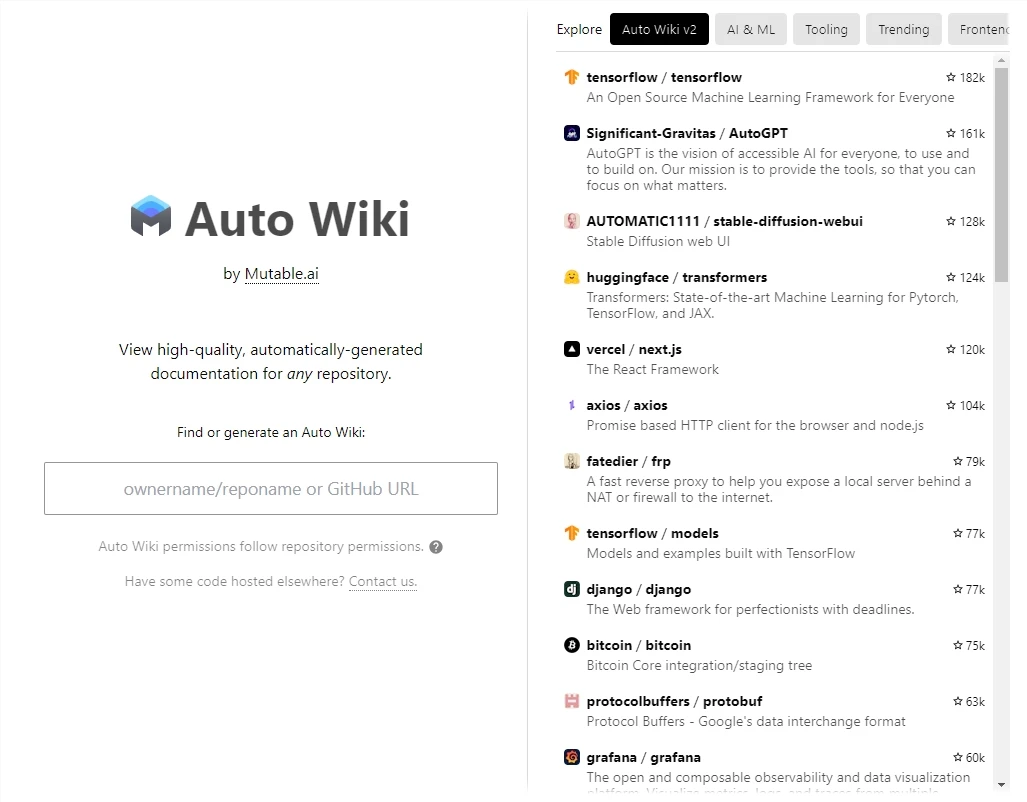Click the Django repository logo icon

pyautogui.click(x=571, y=589)
